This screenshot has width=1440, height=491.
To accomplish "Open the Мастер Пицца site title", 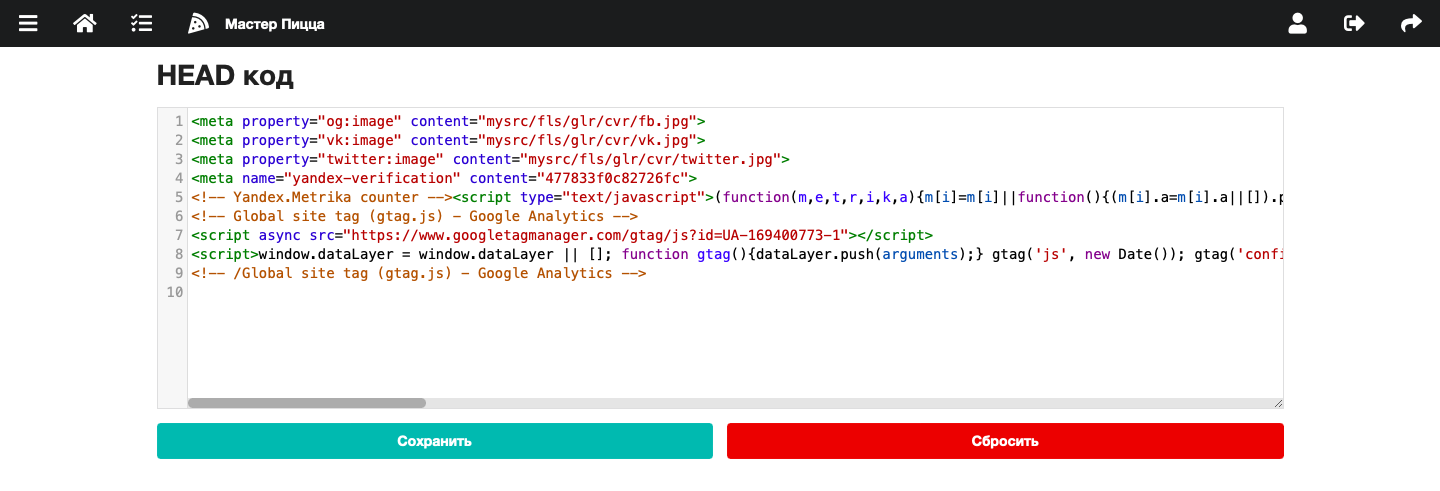I will (274, 24).
